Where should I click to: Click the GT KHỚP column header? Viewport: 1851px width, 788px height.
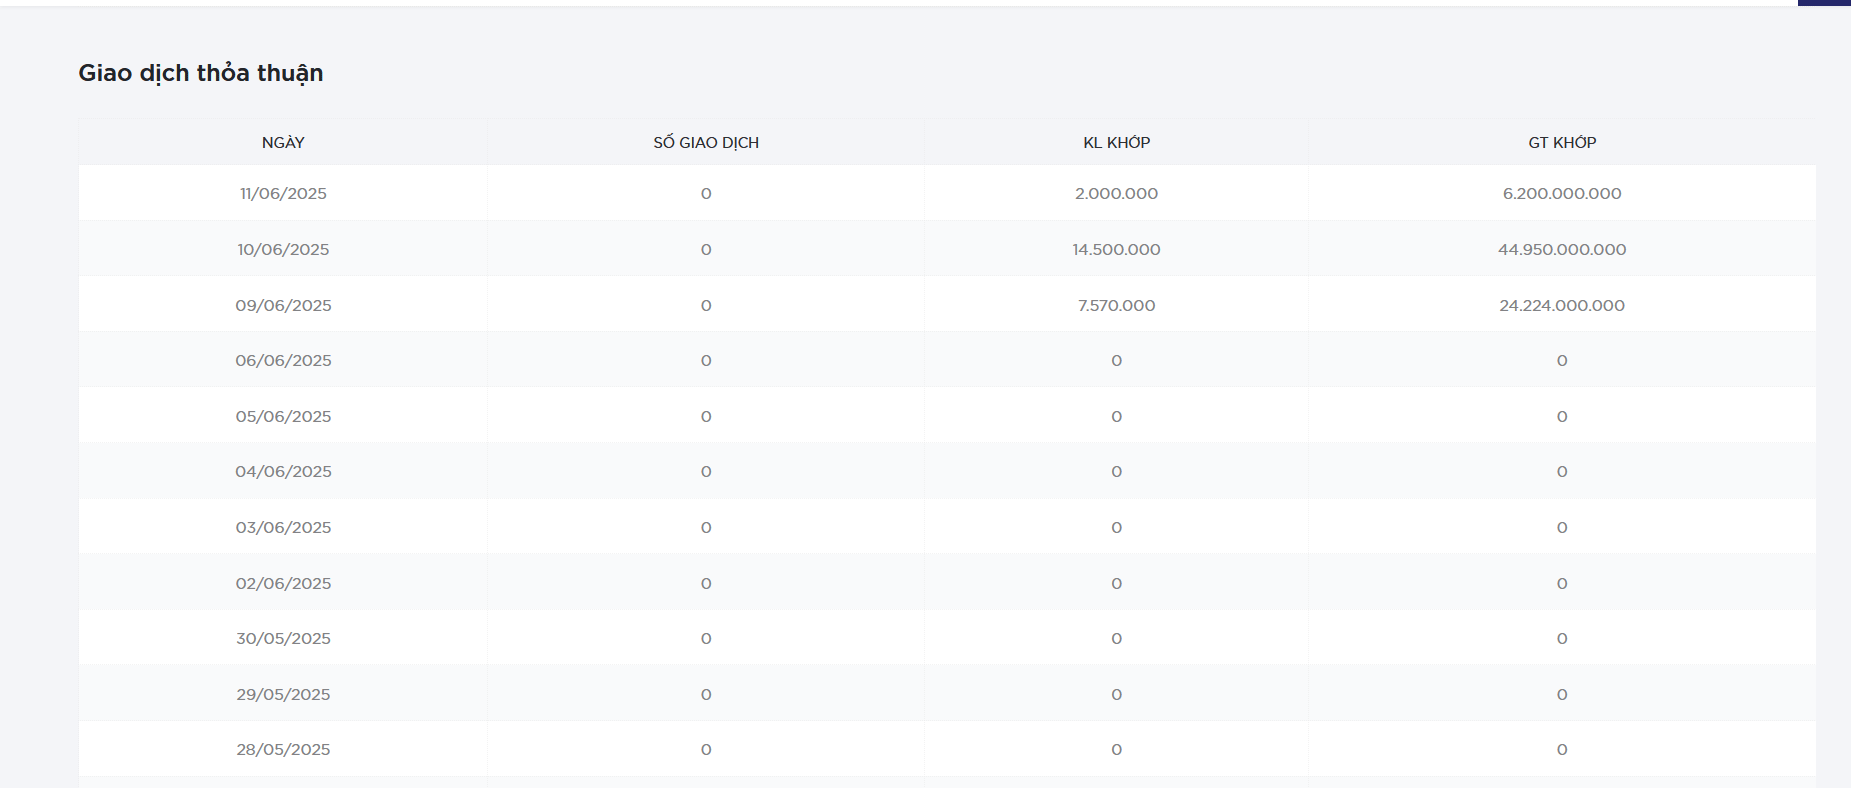(1562, 143)
